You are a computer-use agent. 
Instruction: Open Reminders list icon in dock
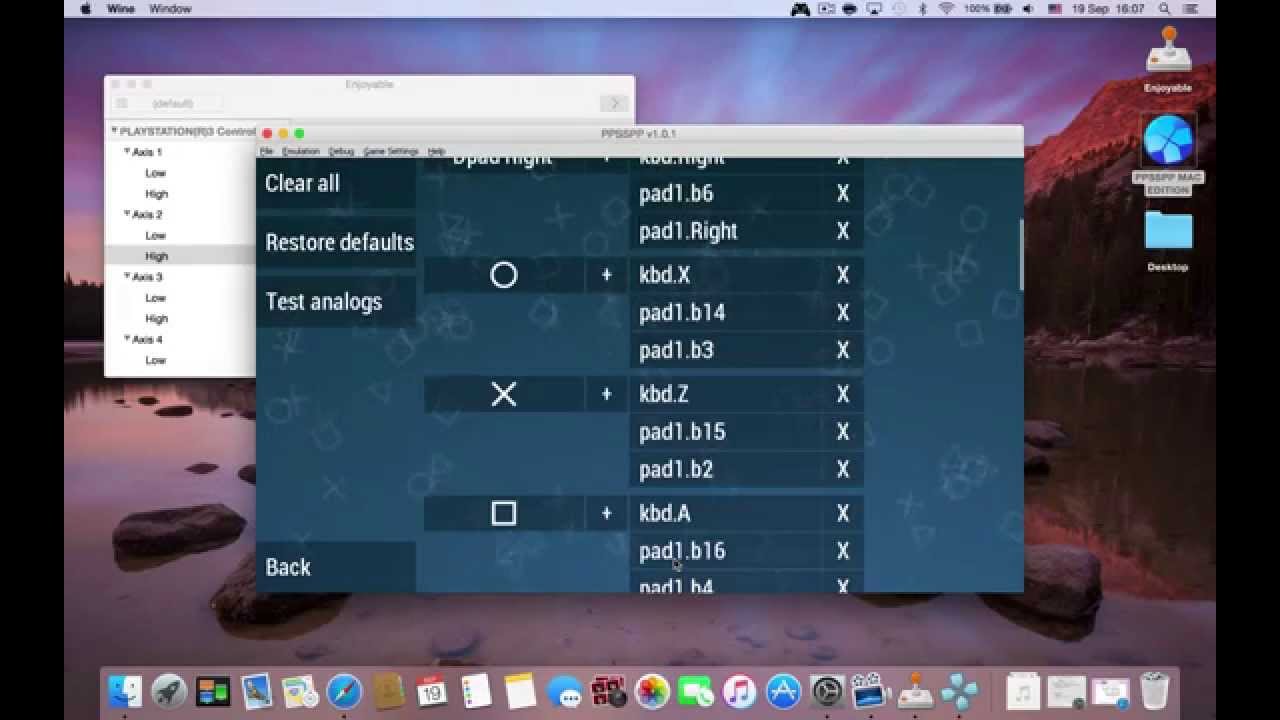(476, 691)
